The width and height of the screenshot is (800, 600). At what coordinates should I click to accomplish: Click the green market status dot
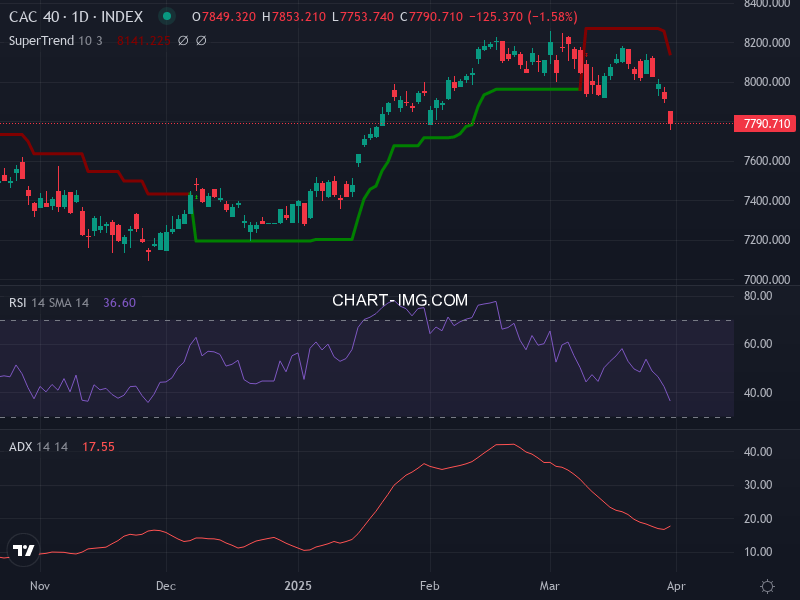click(x=166, y=16)
